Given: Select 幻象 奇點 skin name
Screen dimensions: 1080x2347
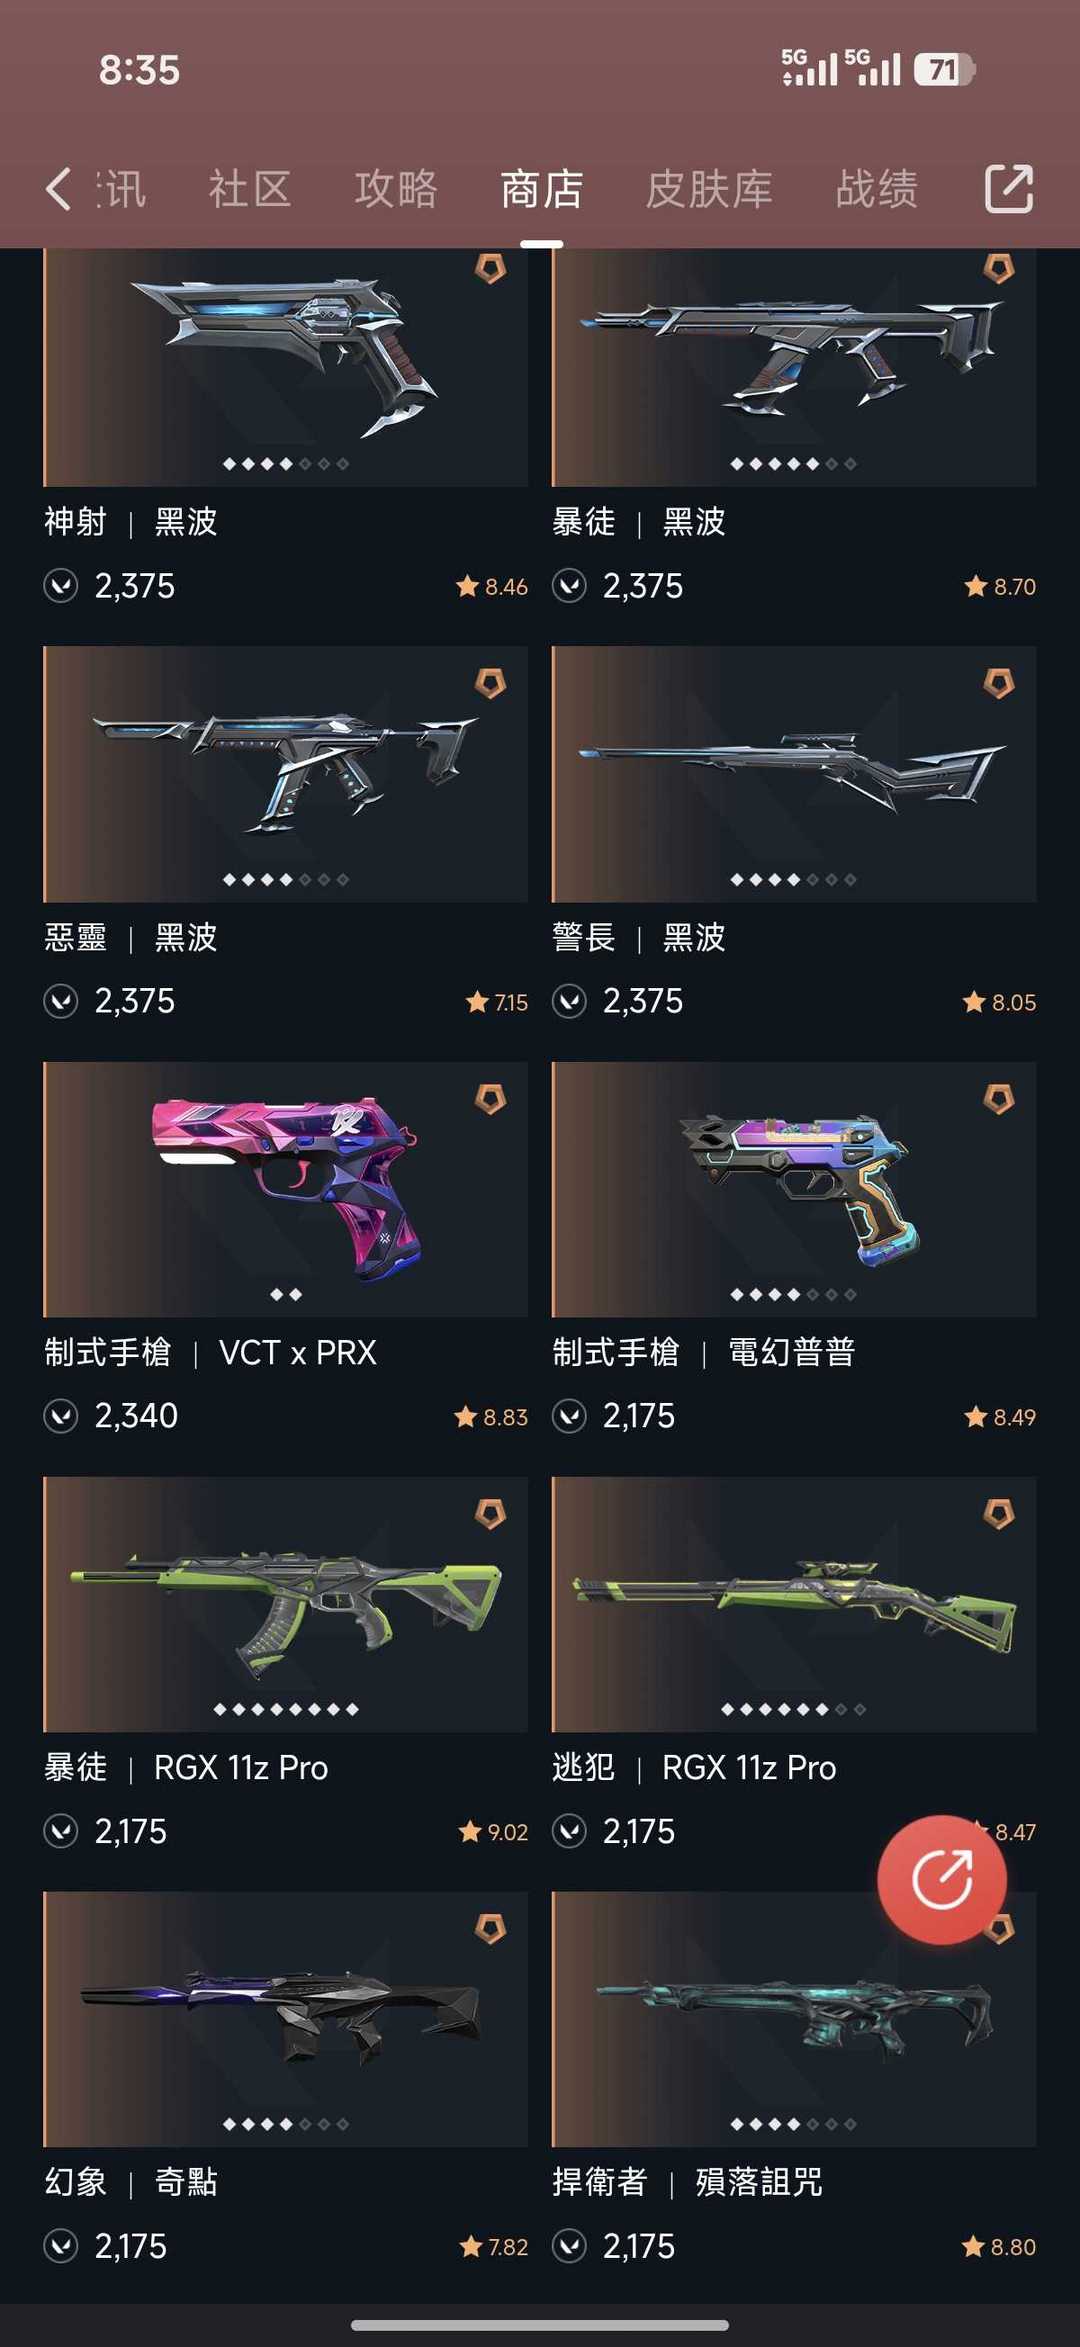Looking at the screenshot, I should coord(131,2182).
